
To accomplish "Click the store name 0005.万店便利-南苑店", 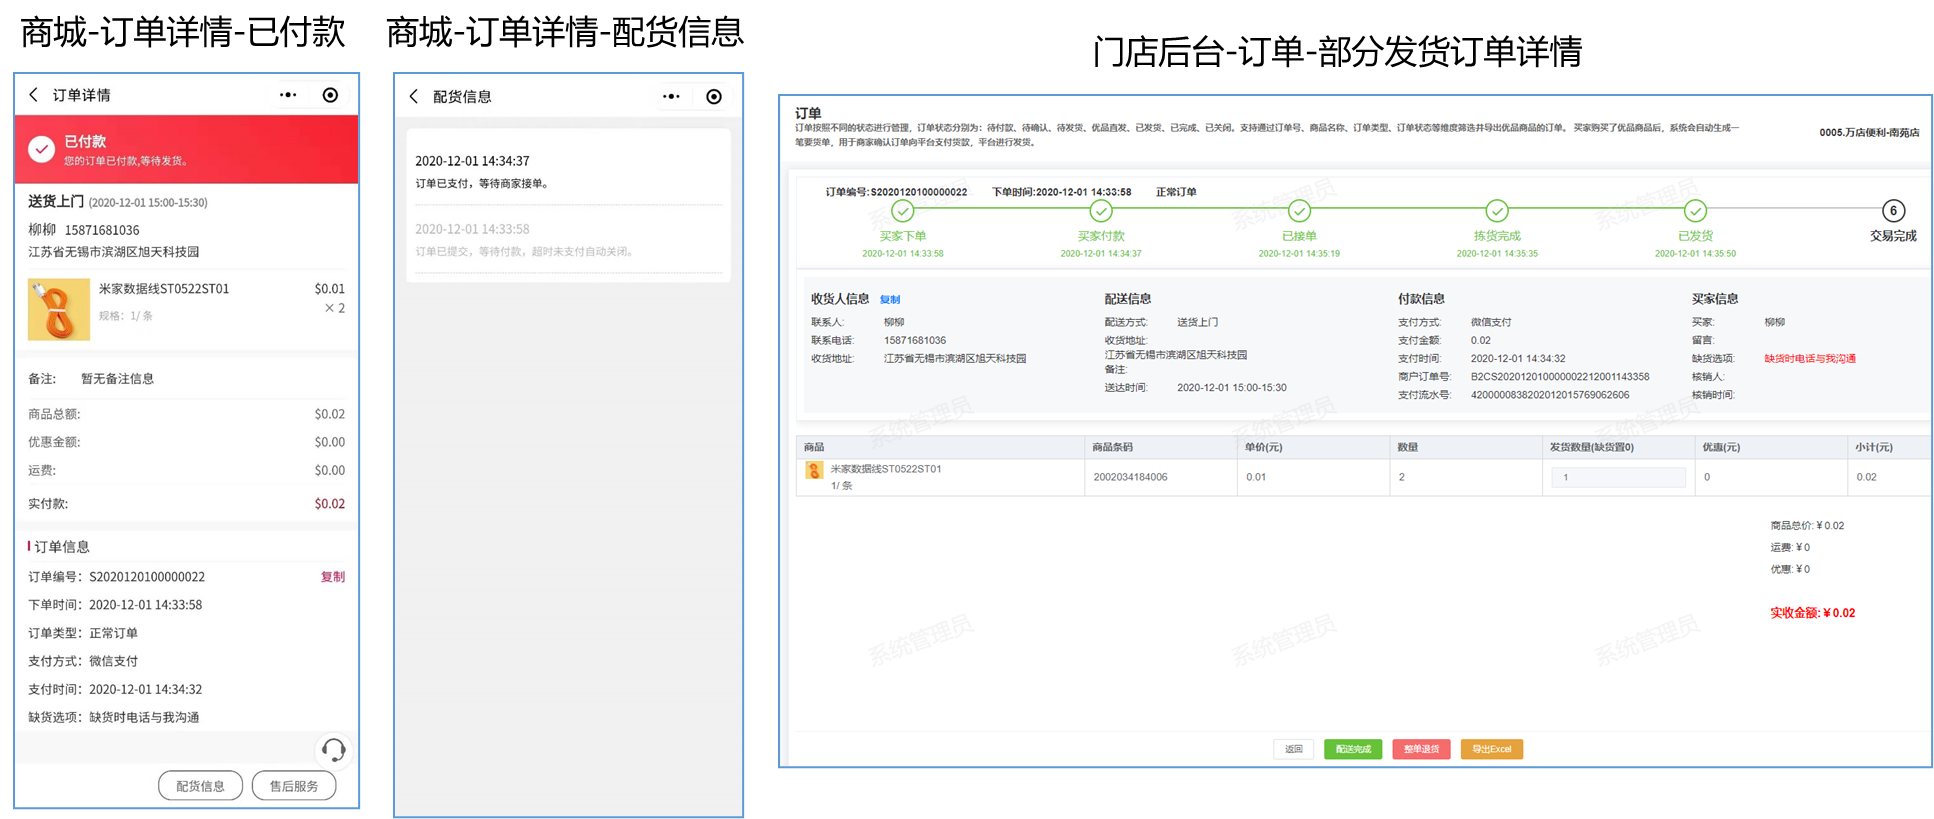I will point(1869,132).
